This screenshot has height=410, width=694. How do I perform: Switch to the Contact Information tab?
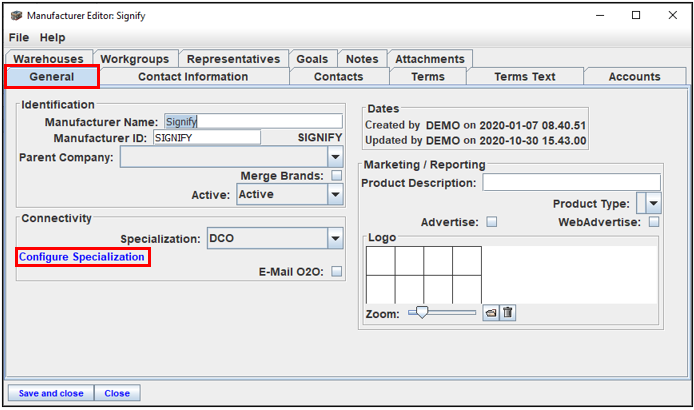click(x=193, y=77)
